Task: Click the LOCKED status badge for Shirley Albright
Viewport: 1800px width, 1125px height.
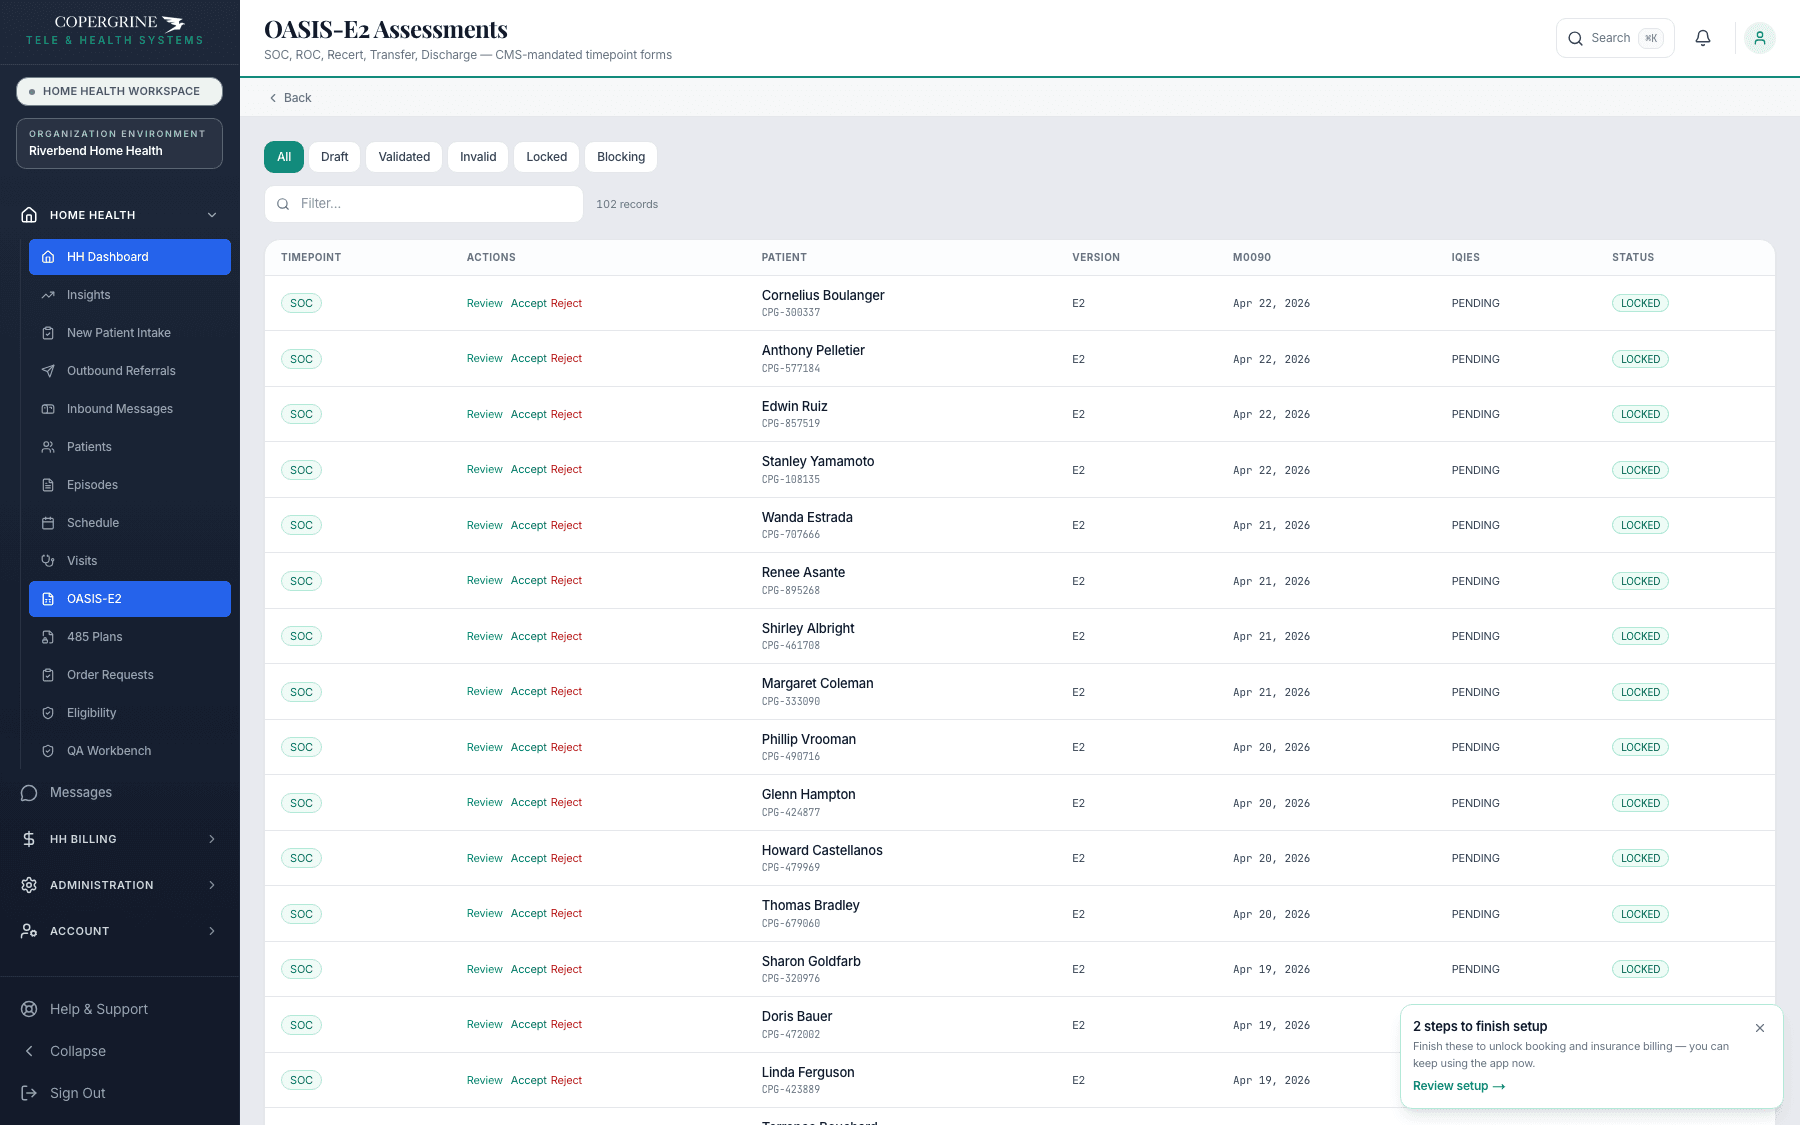Action: (1640, 636)
